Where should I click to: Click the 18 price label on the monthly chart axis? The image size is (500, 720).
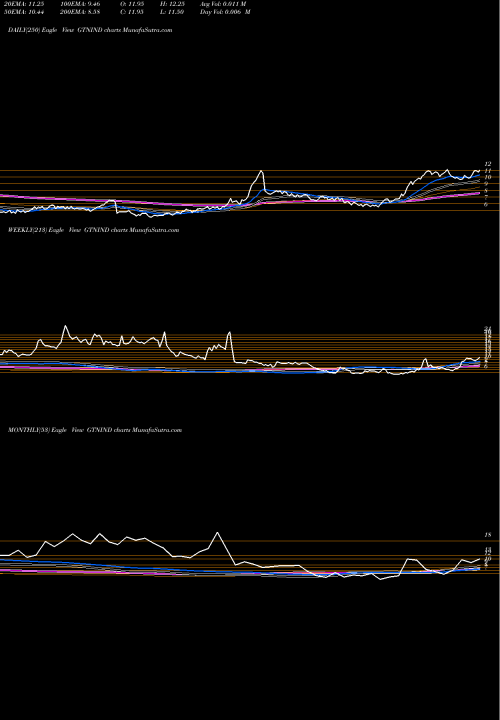(488, 535)
